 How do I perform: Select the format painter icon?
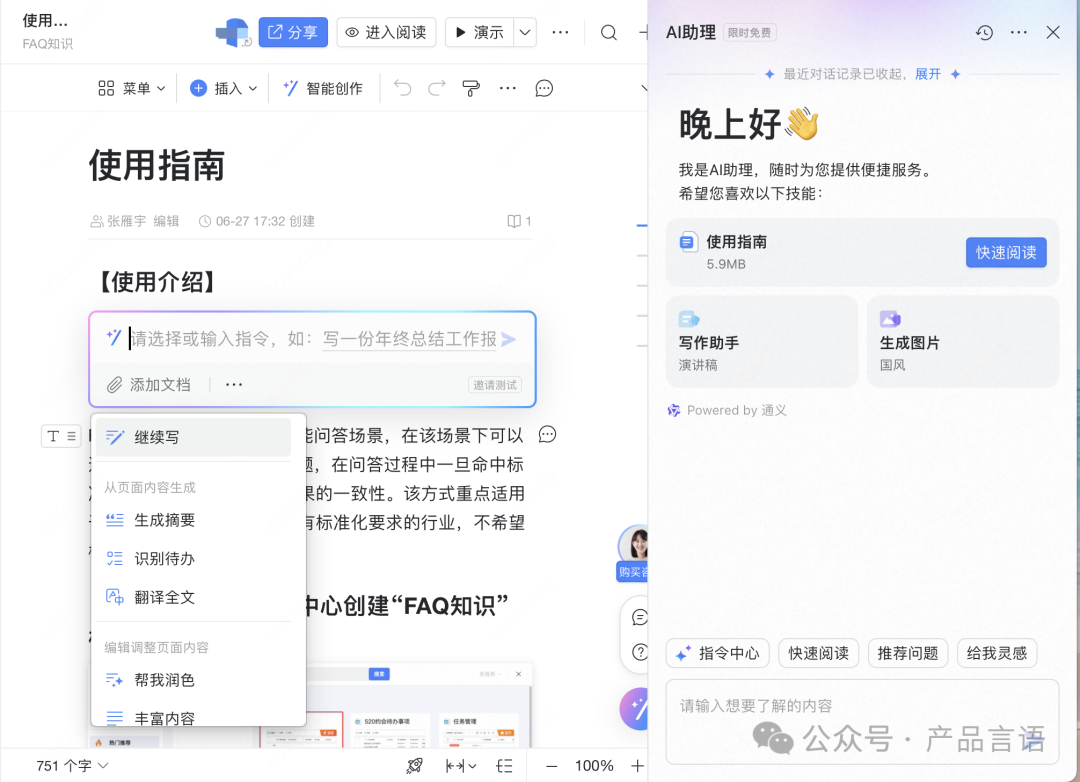click(x=471, y=88)
